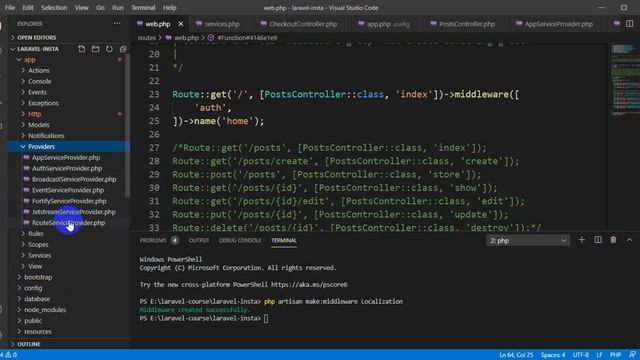Show the problems count badge
640x360 pixels.
tap(175, 240)
